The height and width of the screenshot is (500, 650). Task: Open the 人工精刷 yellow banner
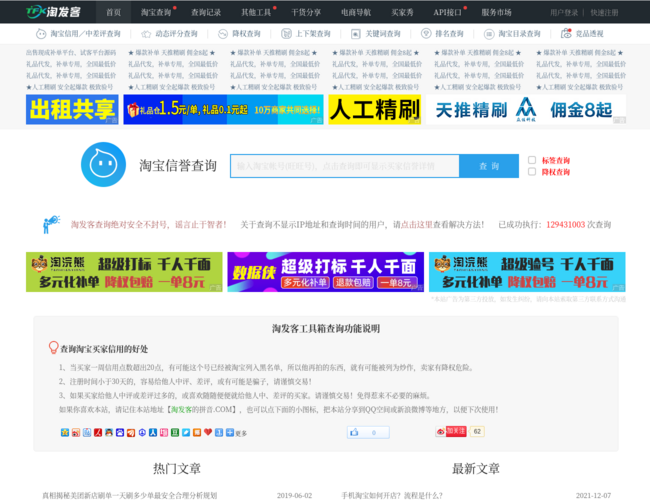pyautogui.click(x=375, y=109)
